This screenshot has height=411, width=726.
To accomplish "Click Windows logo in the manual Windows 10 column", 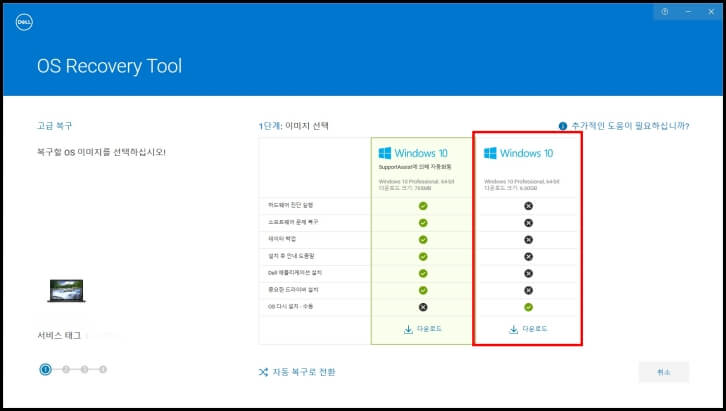I will (490, 153).
